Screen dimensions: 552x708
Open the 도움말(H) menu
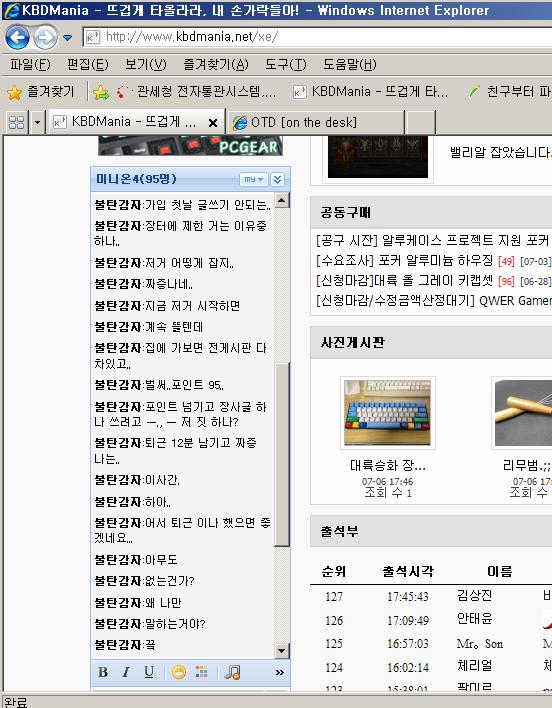coord(349,65)
